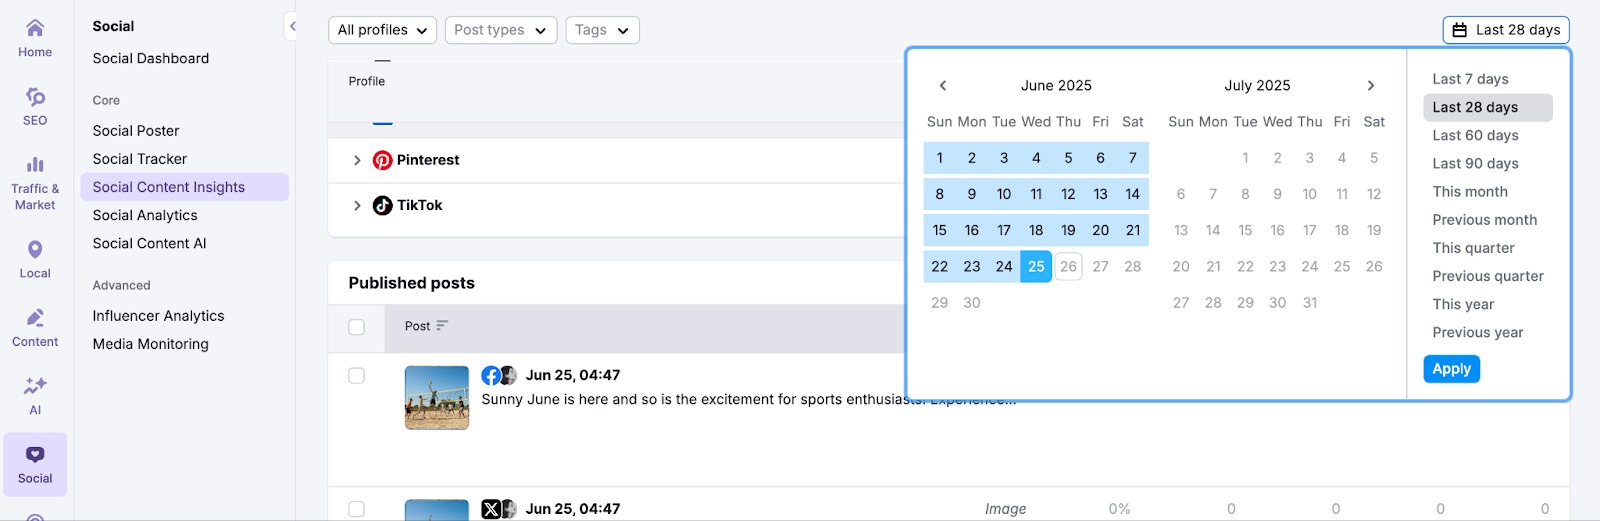The width and height of the screenshot is (1600, 521).
Task: Click the July 2025 month heading
Action: pyautogui.click(x=1257, y=85)
